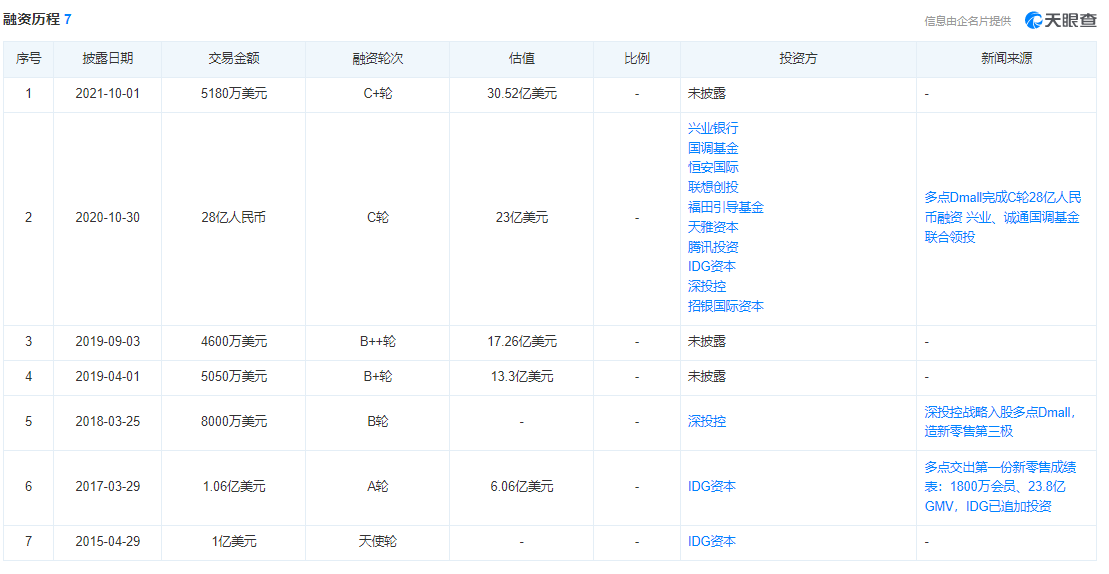Open news 深投控战略入股多点Dmall
Viewport: 1109px width, 574px height.
[x=1000, y=421]
